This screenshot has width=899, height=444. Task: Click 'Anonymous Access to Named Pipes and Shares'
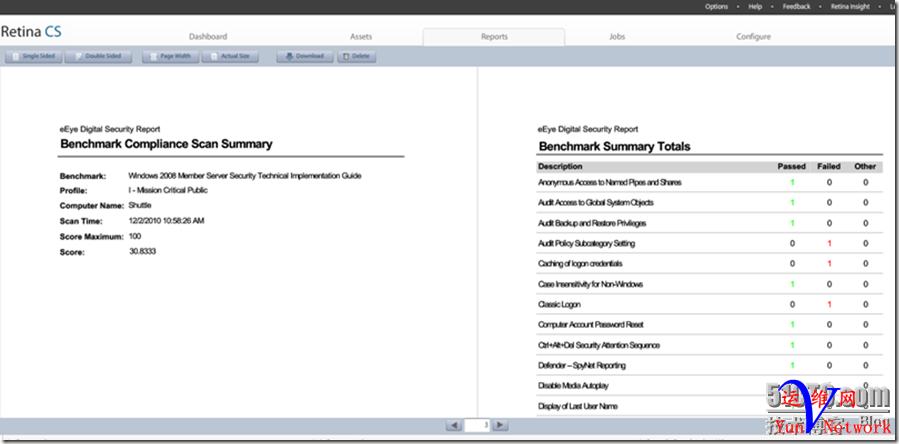[609, 182]
